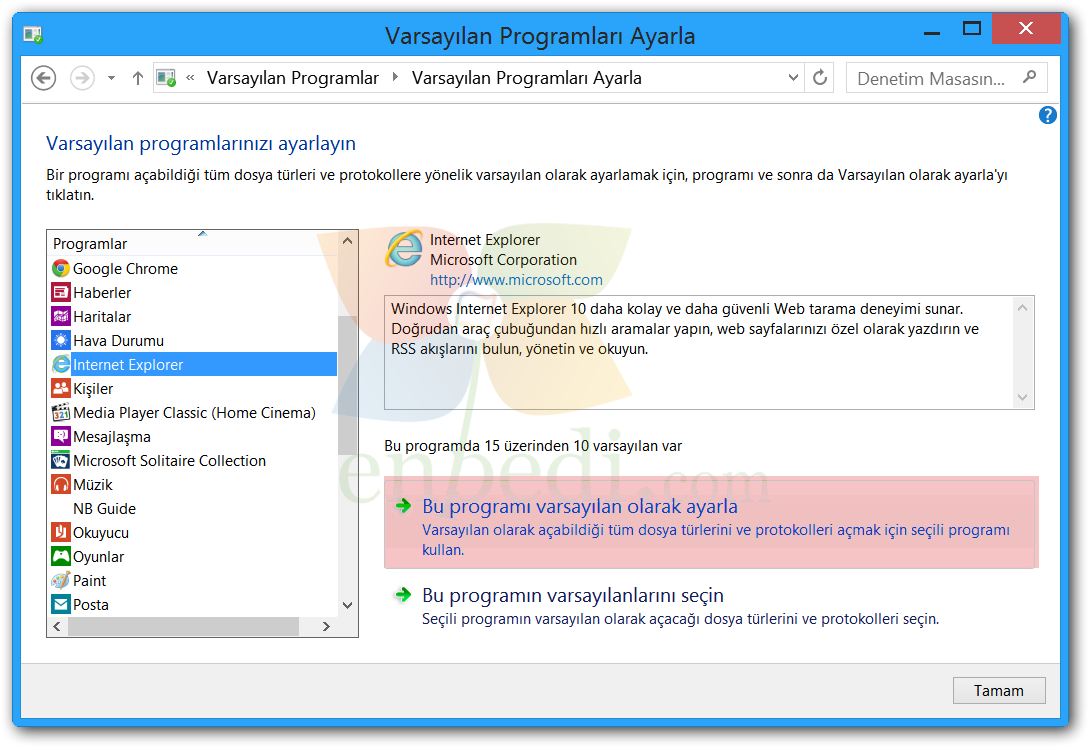Refresh the address bar location
The image size is (1089, 747).
pos(820,78)
